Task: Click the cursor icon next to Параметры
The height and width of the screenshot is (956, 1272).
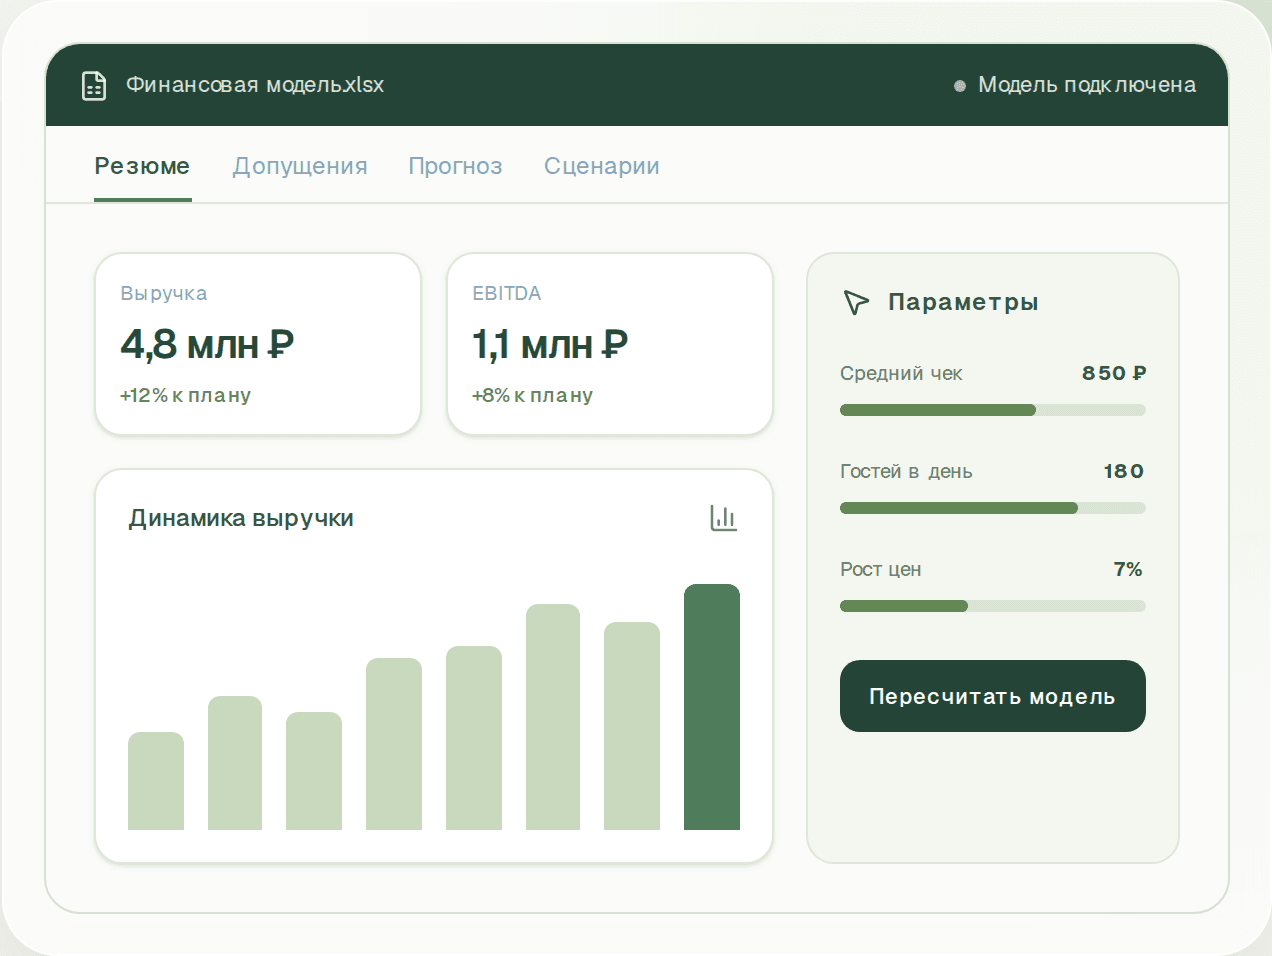Action: (856, 302)
